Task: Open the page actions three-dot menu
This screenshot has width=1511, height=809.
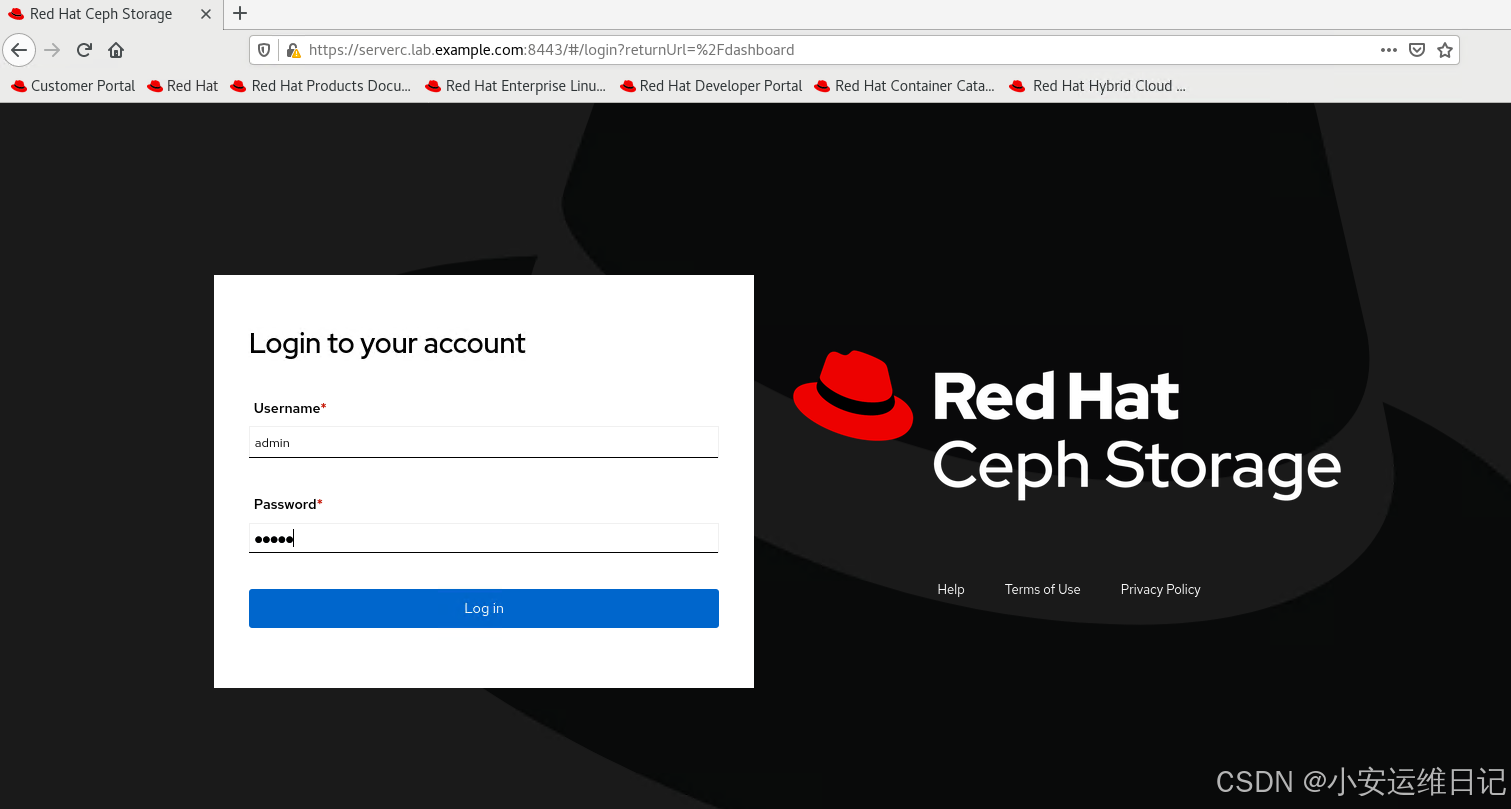Action: click(1389, 50)
